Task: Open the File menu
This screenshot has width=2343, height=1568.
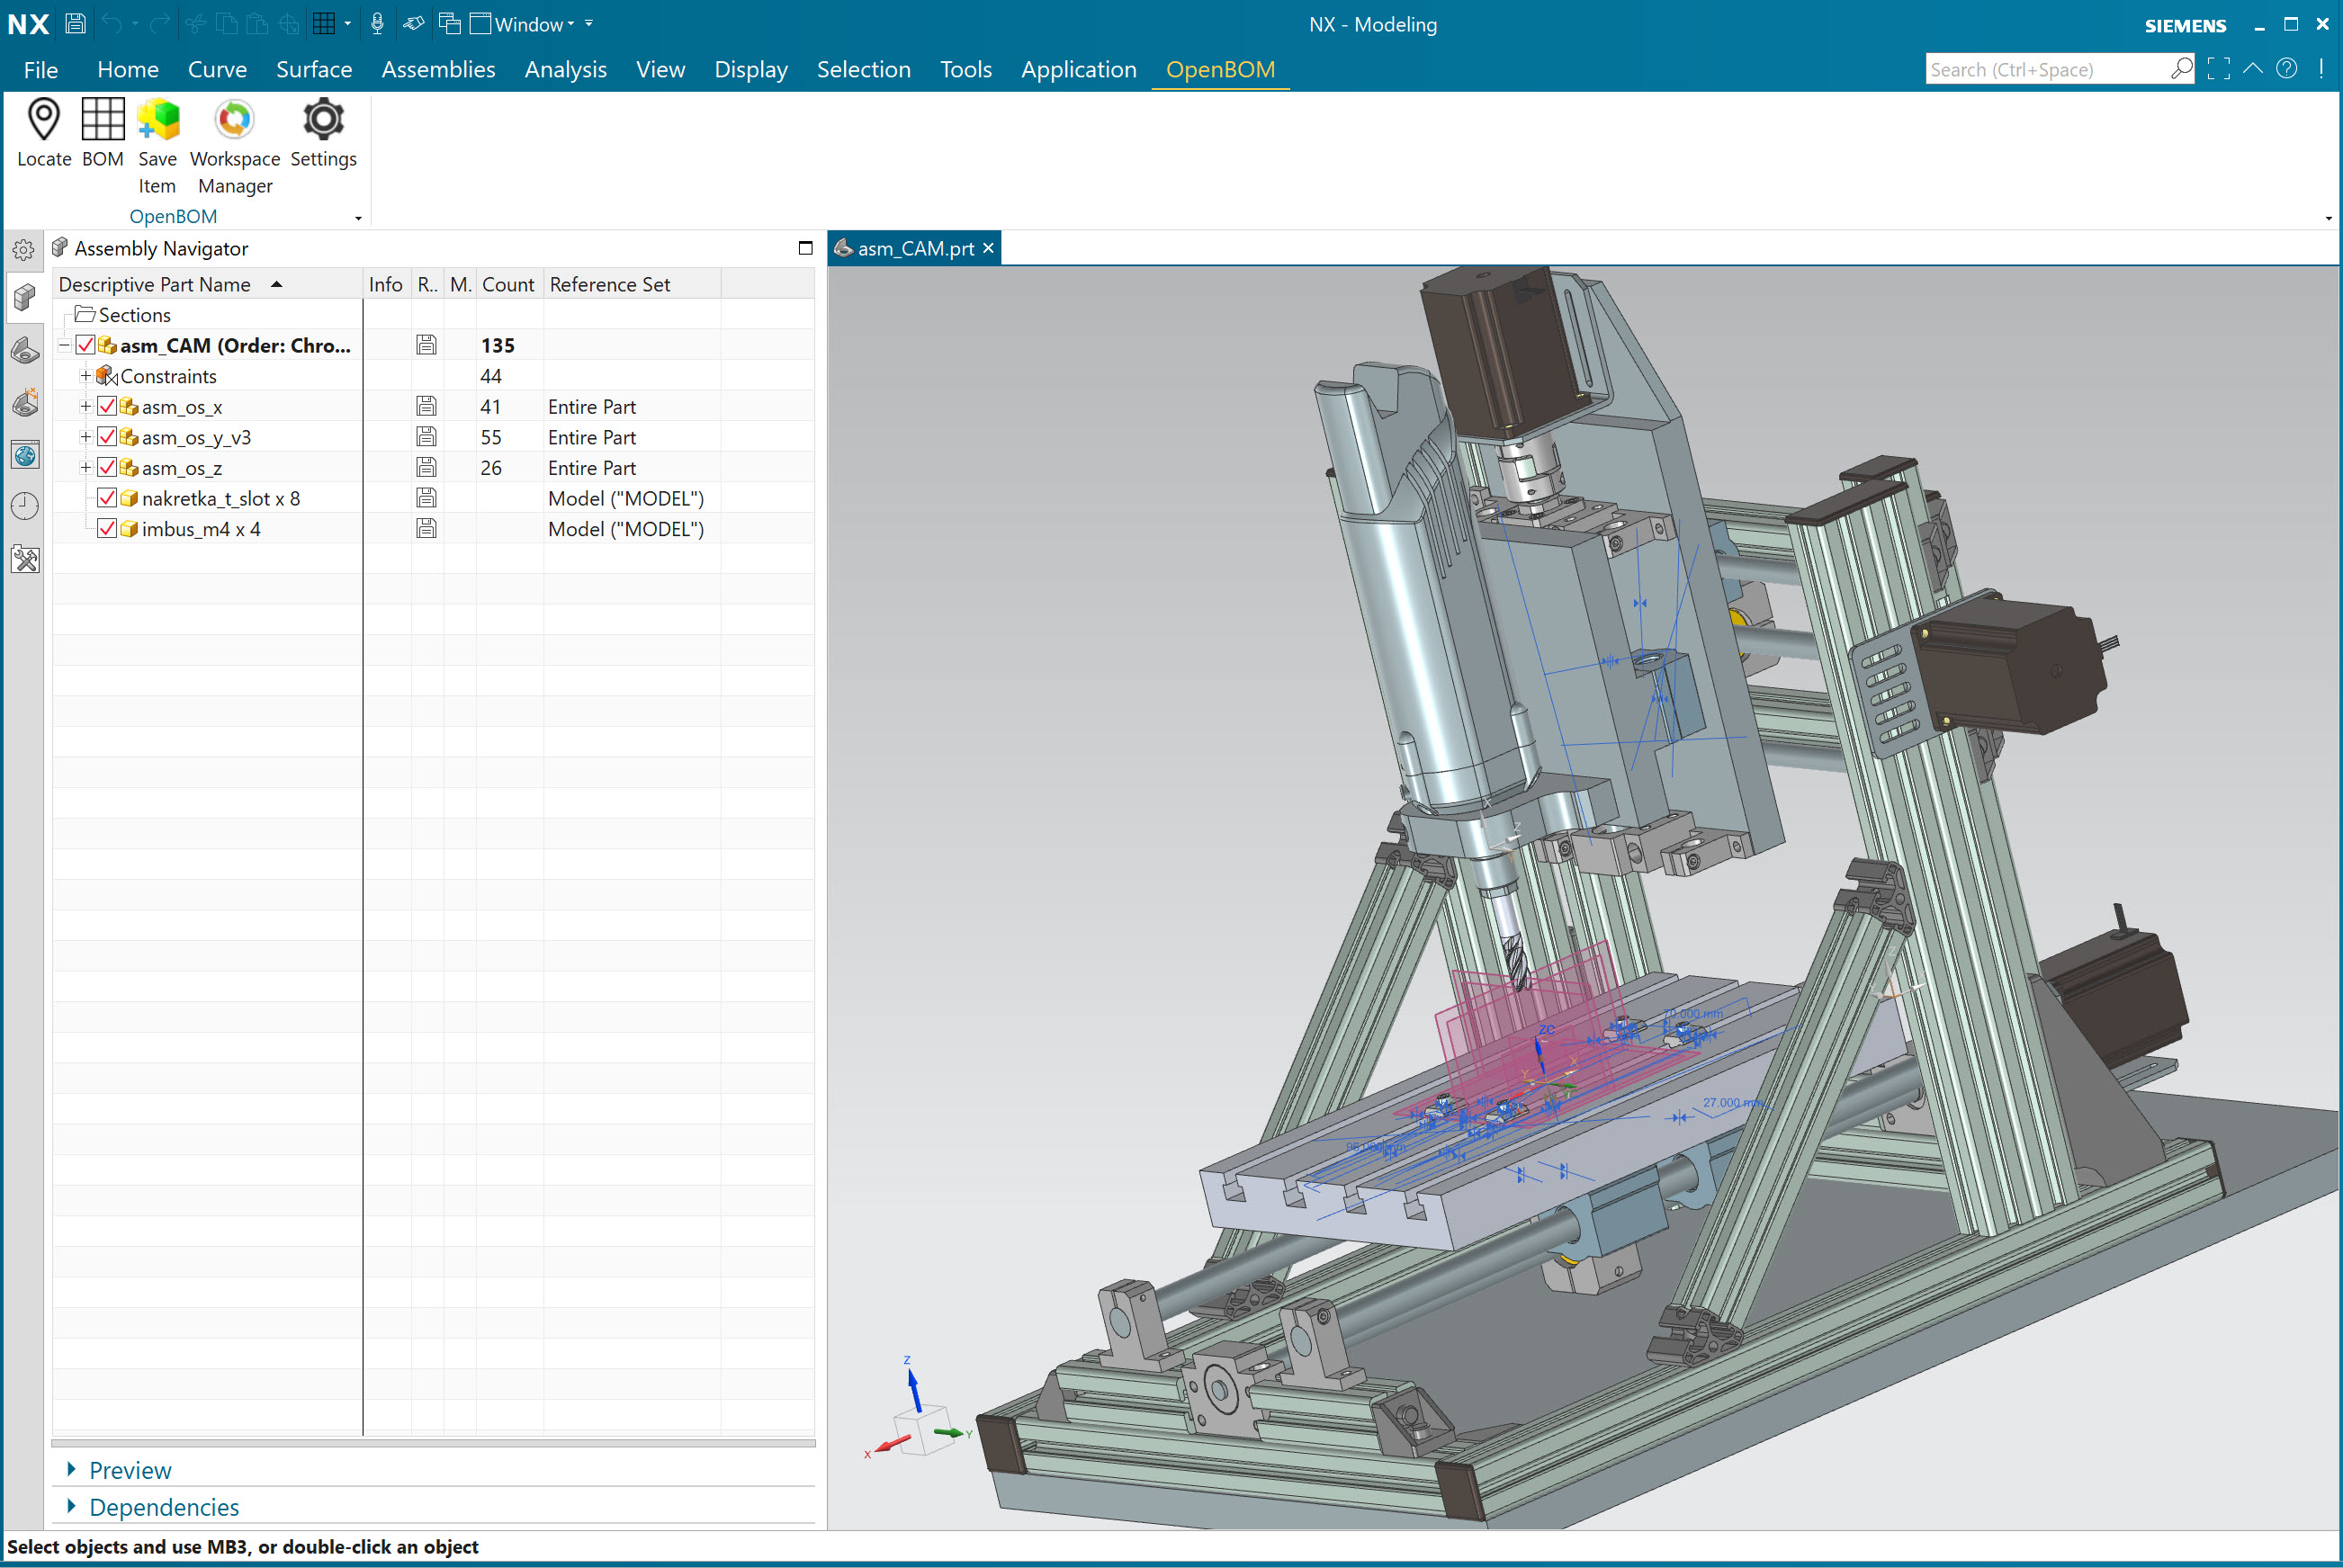Action: point(41,69)
